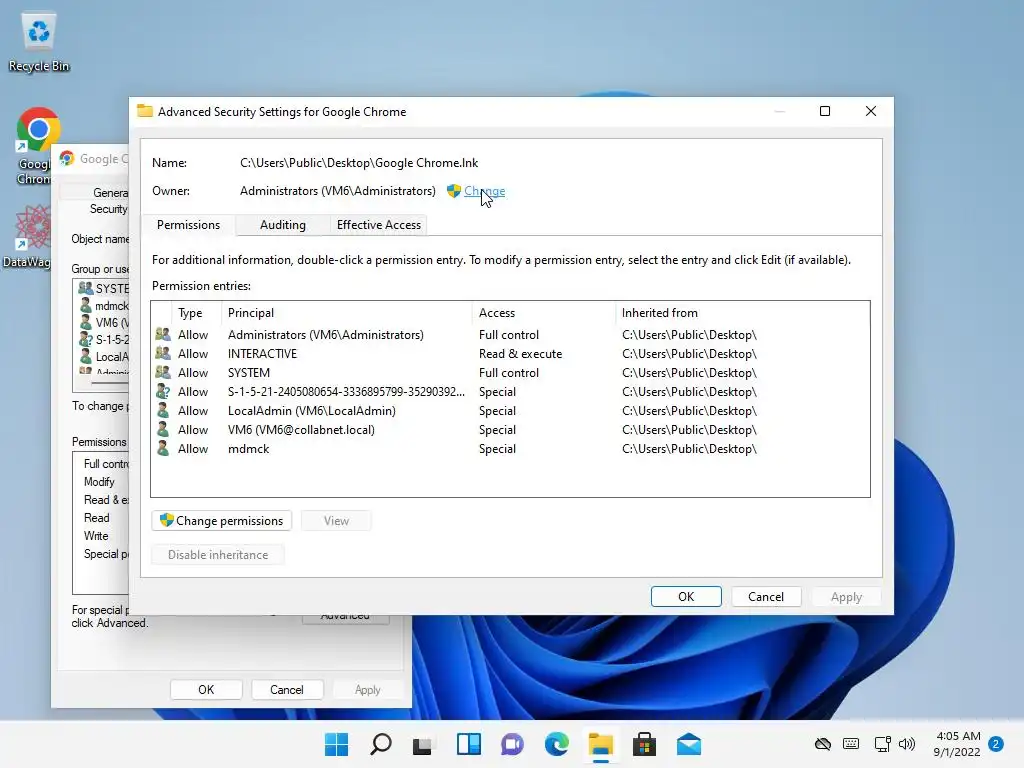Open the Chat app in taskbar
Screen dimensions: 1024x768
[x=513, y=744]
